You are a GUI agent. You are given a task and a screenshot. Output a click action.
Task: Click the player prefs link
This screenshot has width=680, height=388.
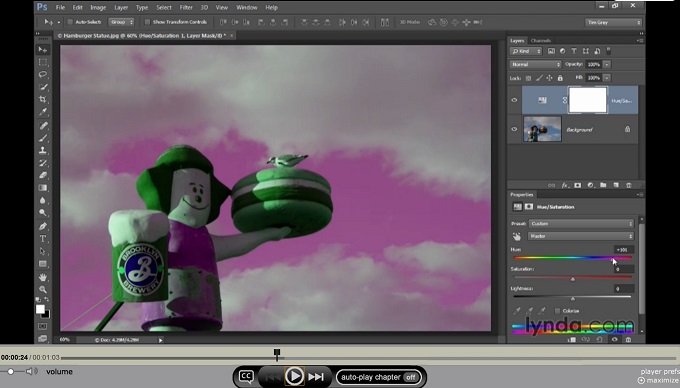[x=660, y=372]
